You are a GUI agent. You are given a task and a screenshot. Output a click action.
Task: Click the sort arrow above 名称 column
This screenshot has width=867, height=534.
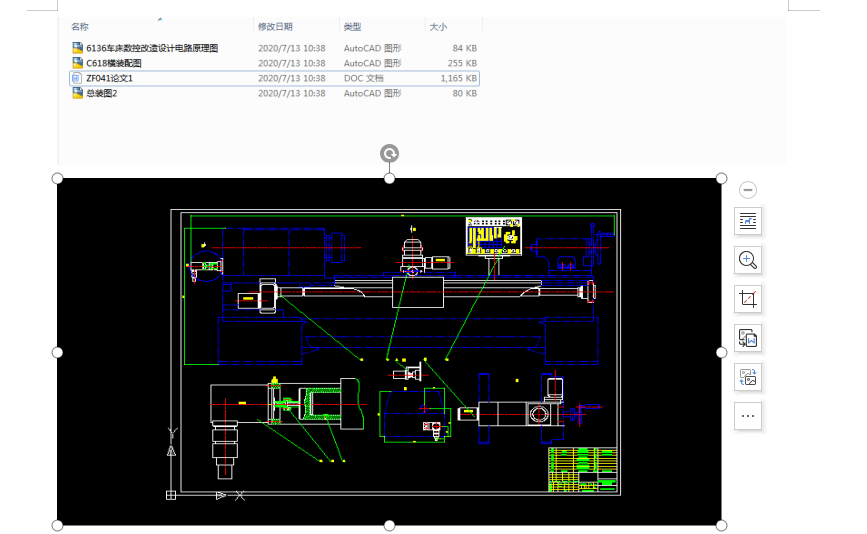point(160,19)
